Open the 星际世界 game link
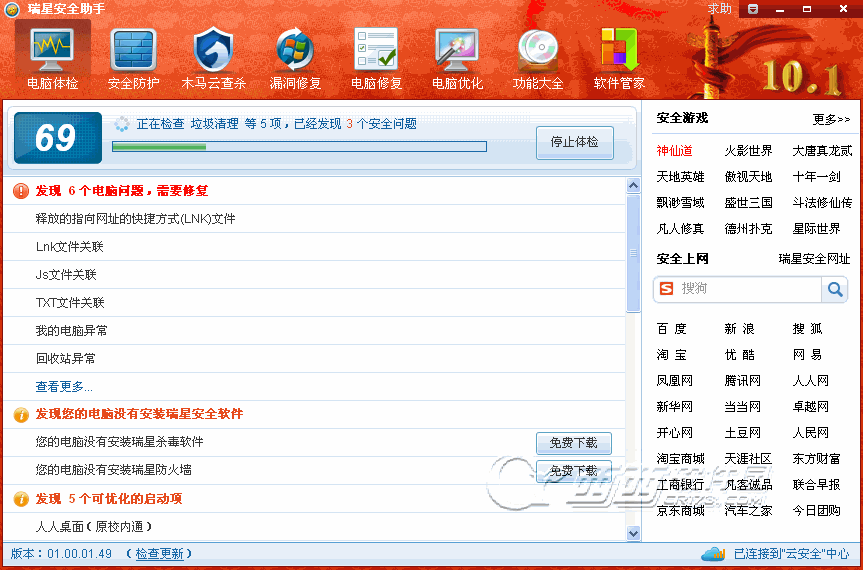 (x=816, y=228)
